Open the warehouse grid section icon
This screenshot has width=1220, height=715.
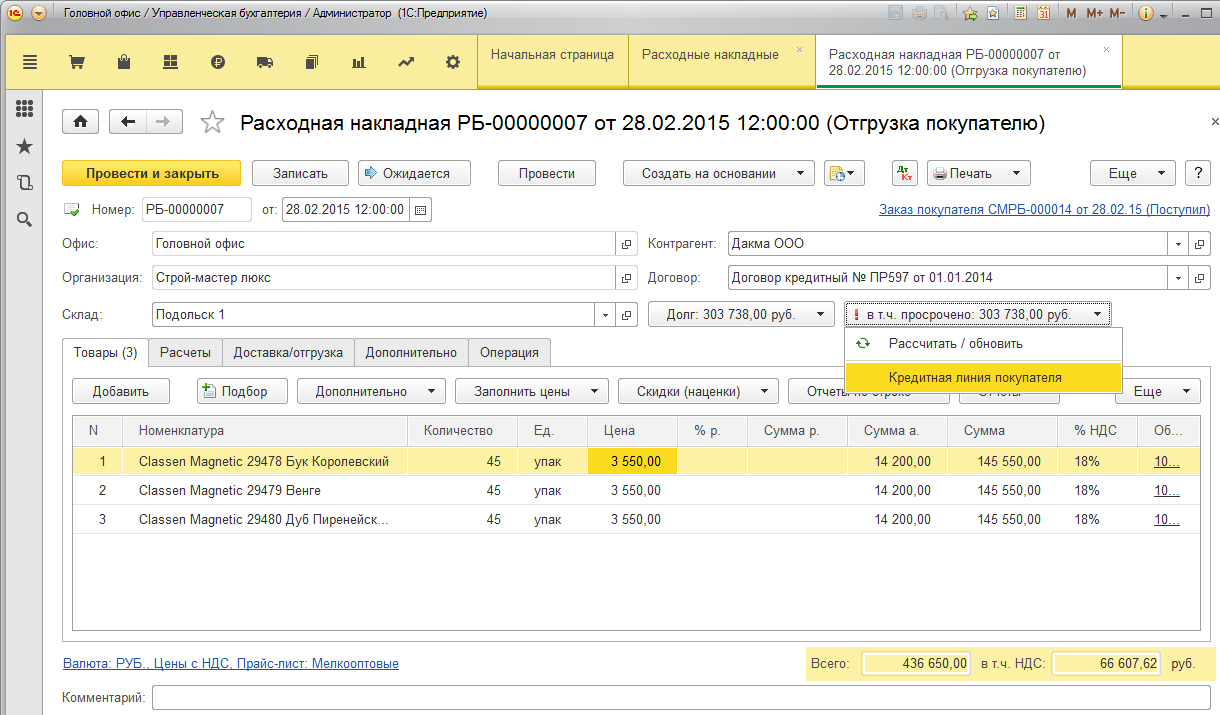(170, 62)
